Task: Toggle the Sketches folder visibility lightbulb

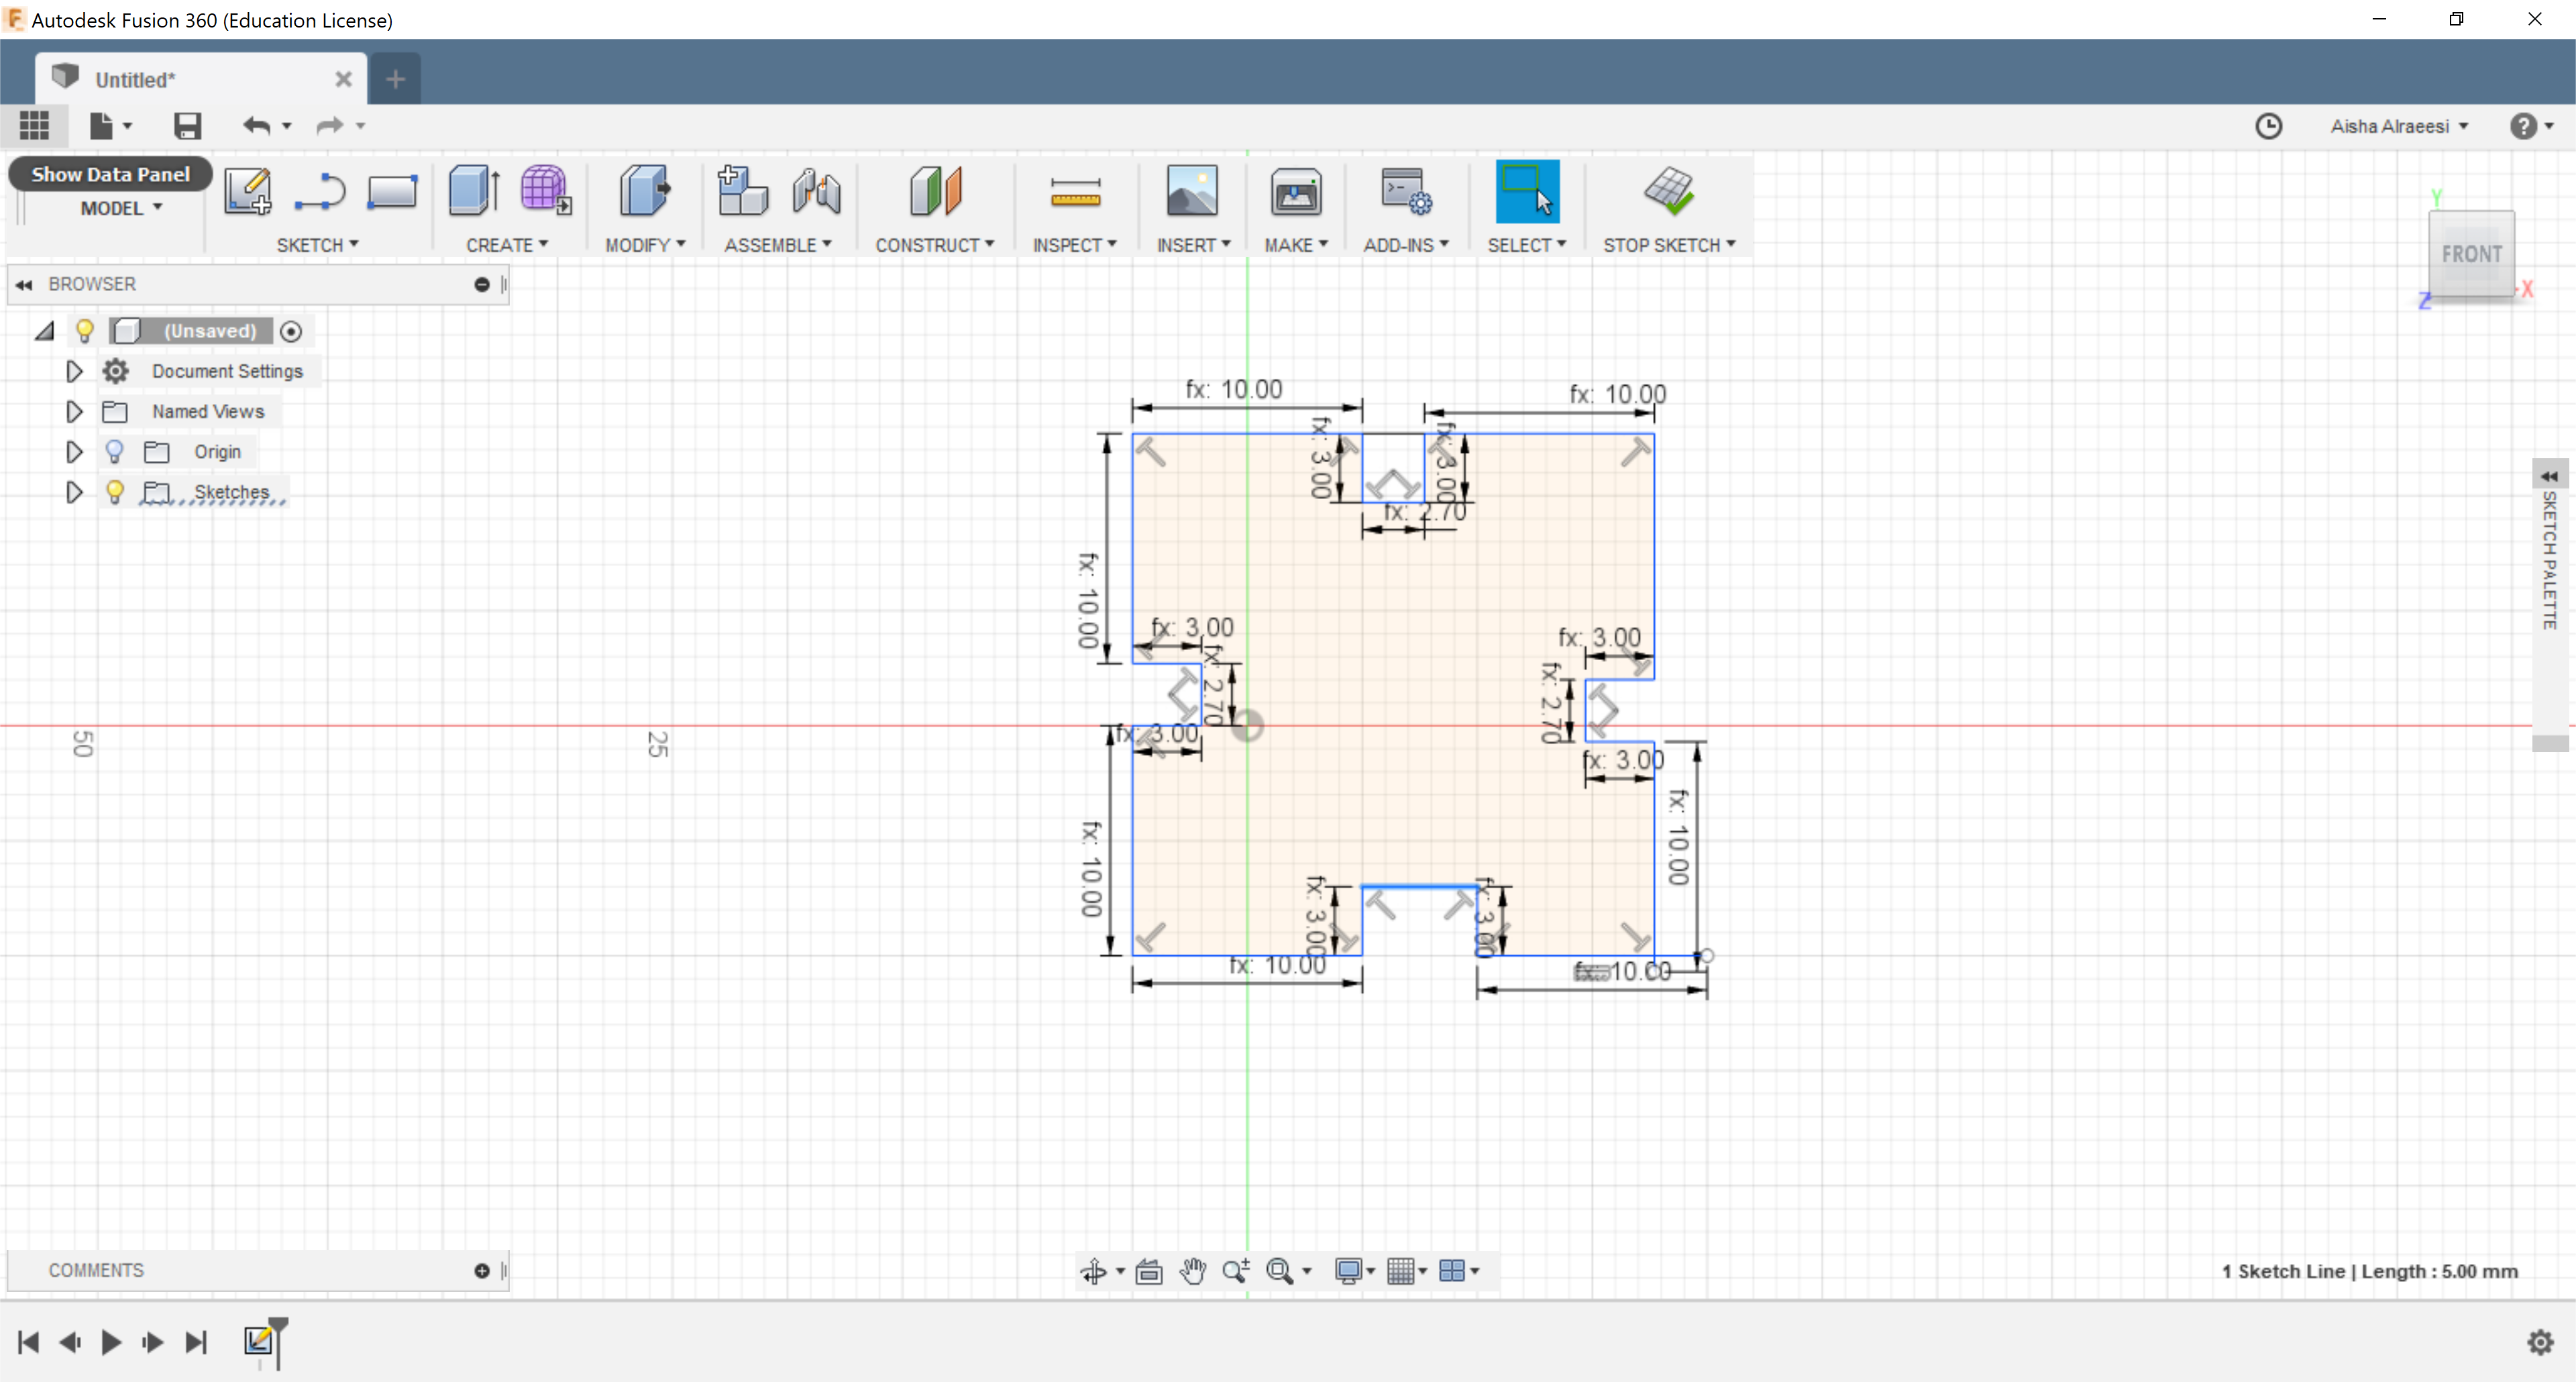Action: 115,492
